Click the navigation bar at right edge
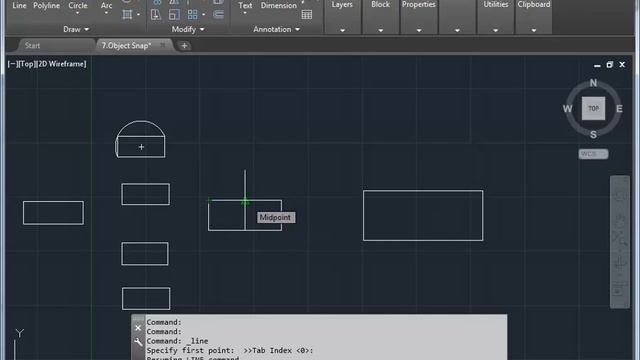 620,242
